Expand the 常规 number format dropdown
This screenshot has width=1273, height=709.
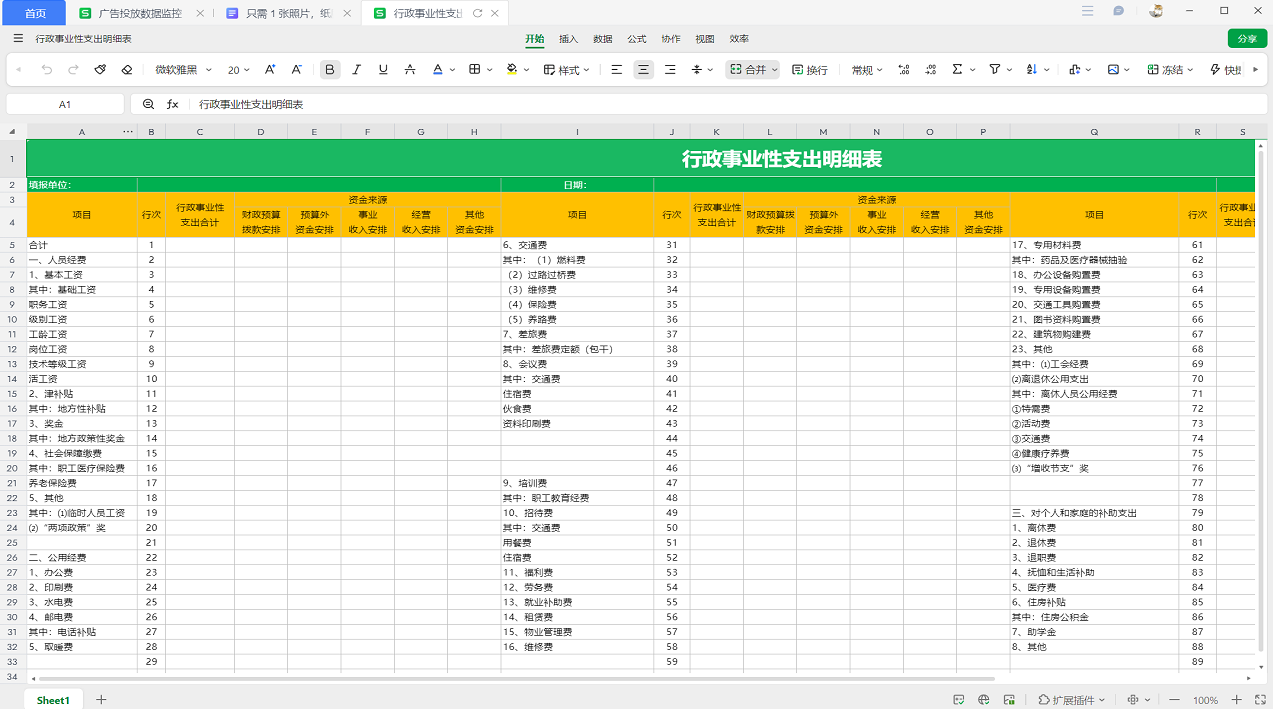coord(867,70)
